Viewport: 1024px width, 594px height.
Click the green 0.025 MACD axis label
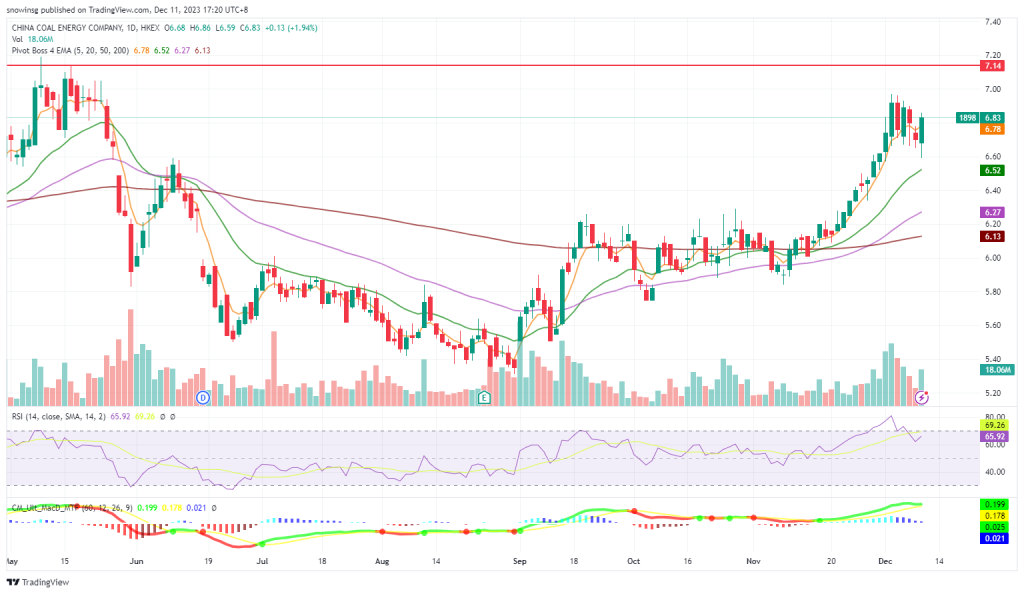coord(995,527)
